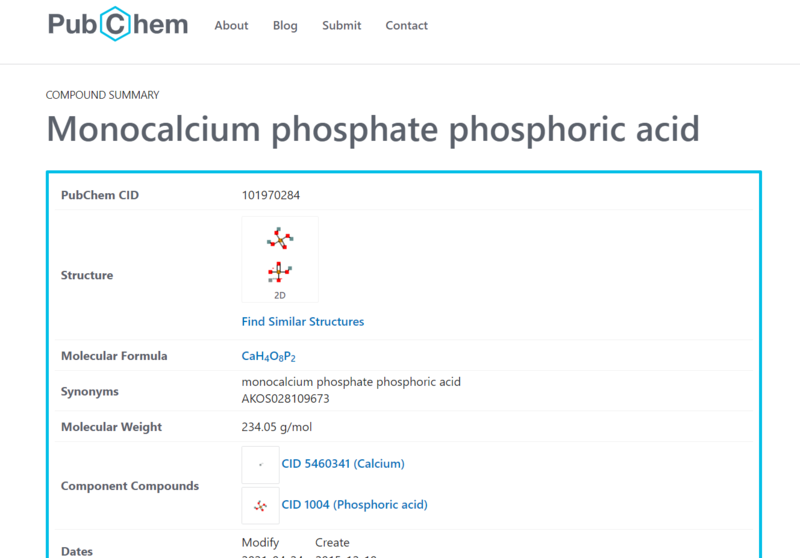Click Find Similar Structures link
This screenshot has width=800, height=558.
(303, 322)
